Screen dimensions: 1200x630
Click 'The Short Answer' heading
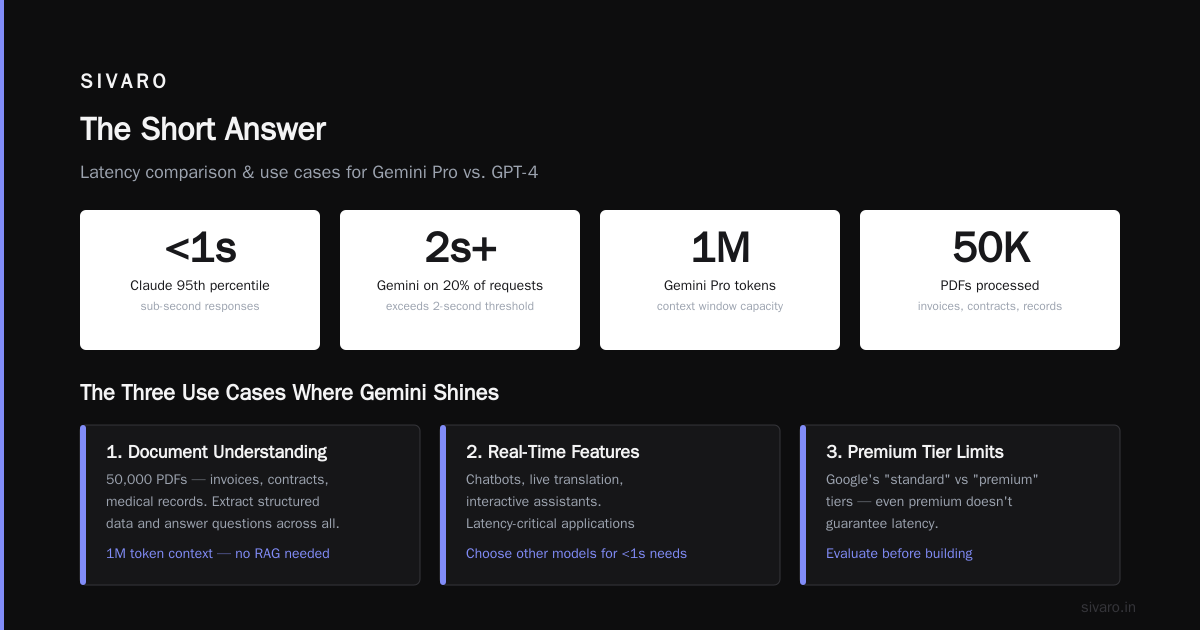(203, 129)
